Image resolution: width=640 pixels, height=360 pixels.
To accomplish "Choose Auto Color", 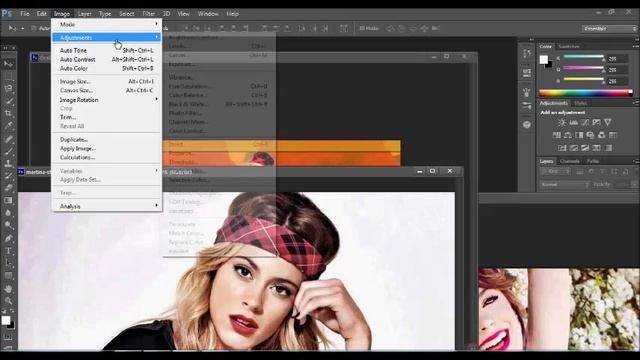I will coord(107,69).
